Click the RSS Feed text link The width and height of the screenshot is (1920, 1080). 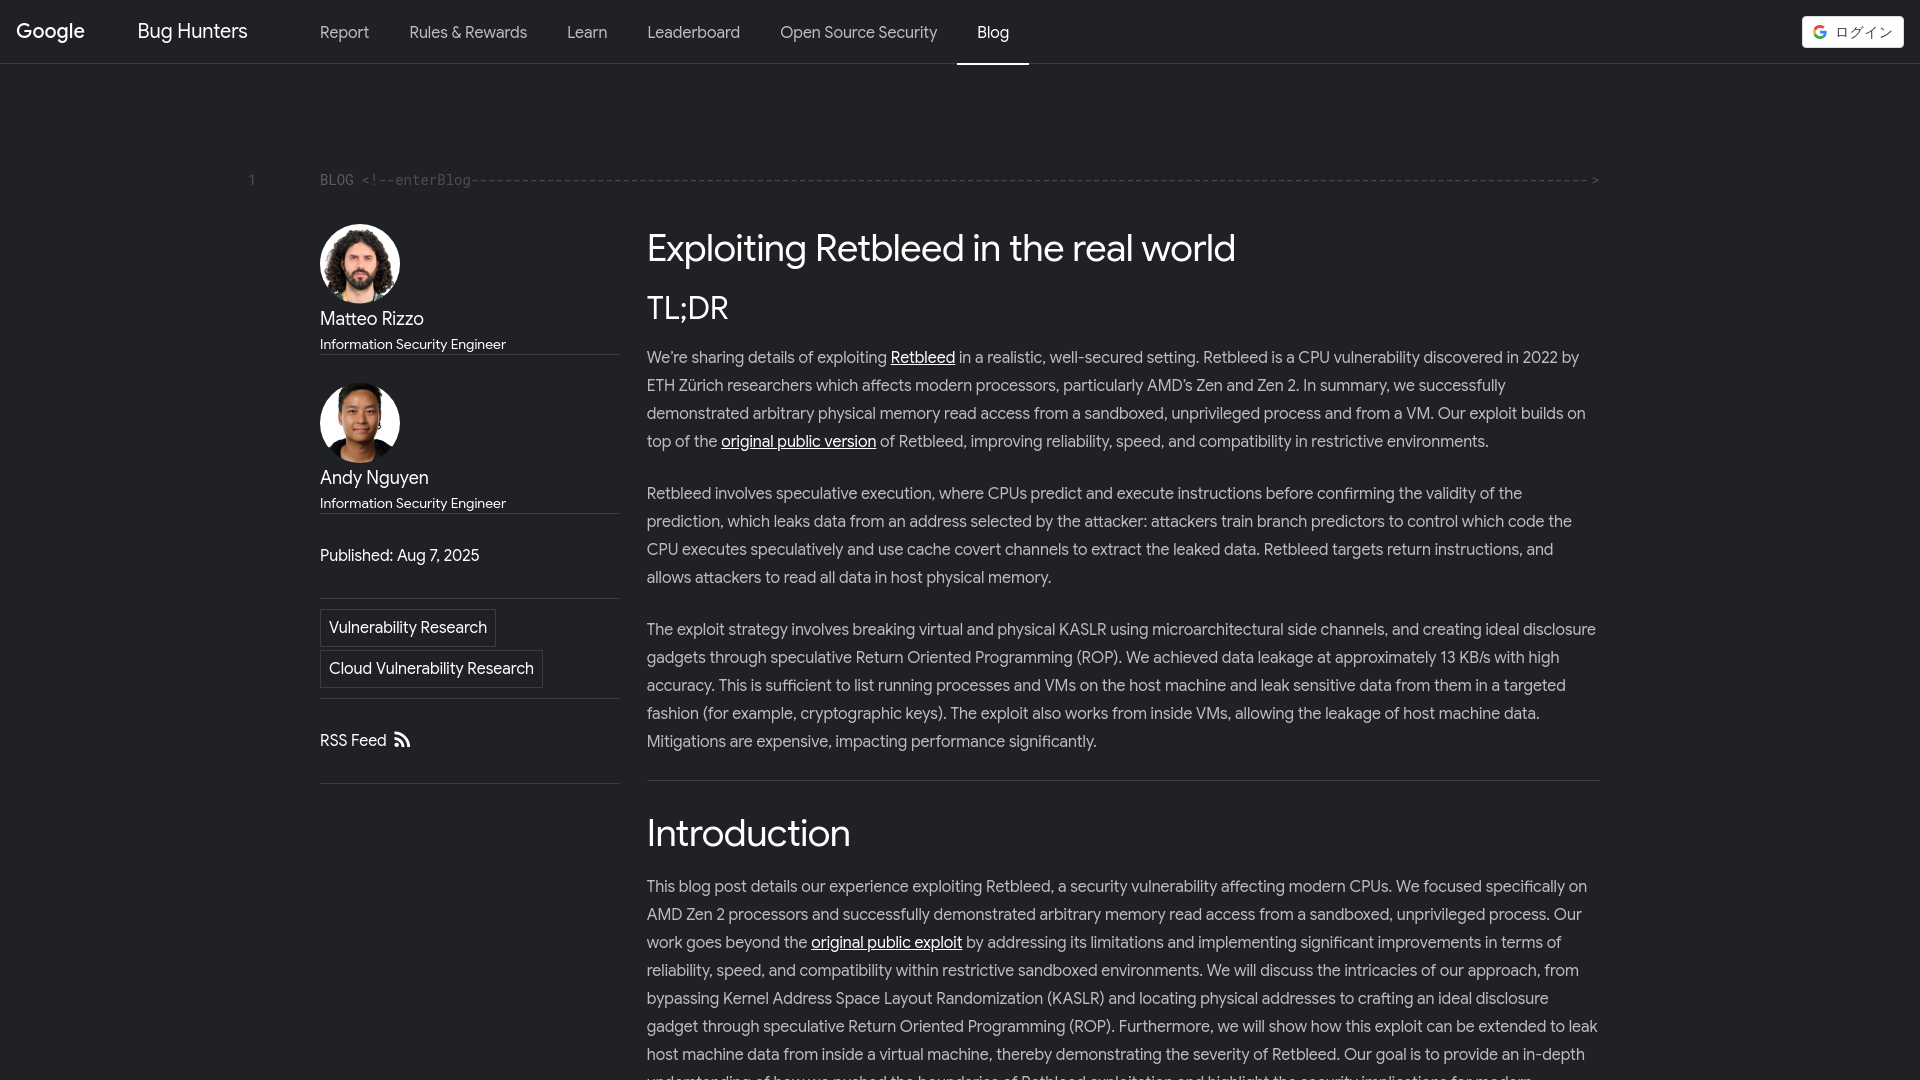point(353,741)
